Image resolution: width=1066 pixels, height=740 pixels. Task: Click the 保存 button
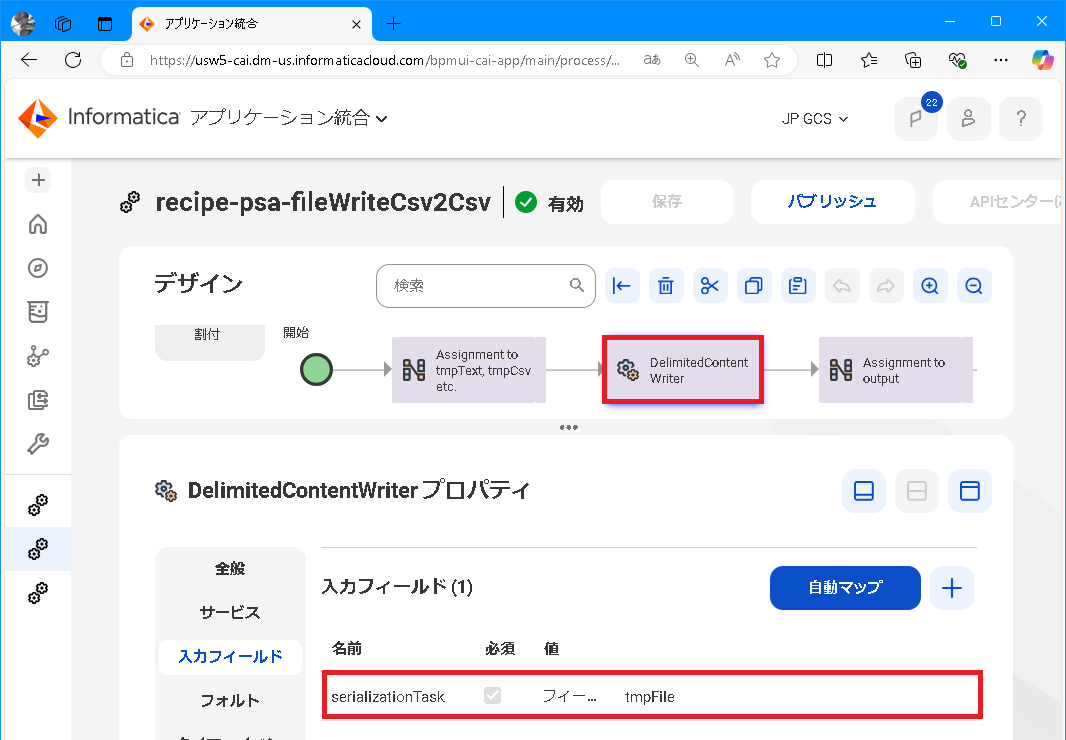pyautogui.click(x=667, y=202)
